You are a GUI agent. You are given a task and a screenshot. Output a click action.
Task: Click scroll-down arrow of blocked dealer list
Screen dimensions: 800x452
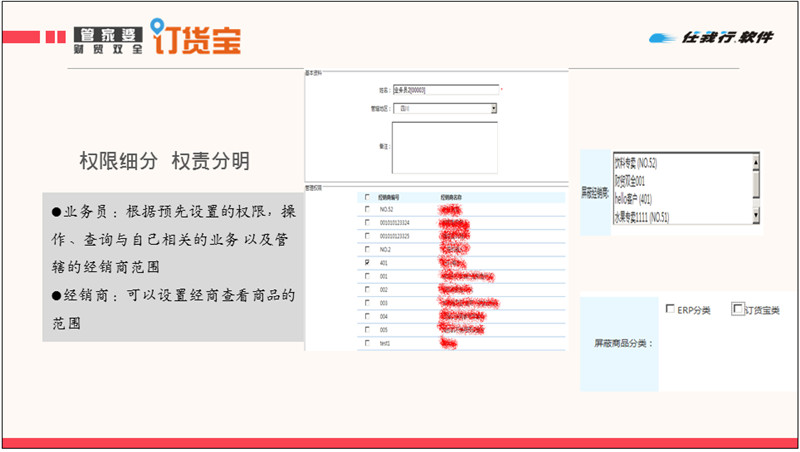coord(756,215)
